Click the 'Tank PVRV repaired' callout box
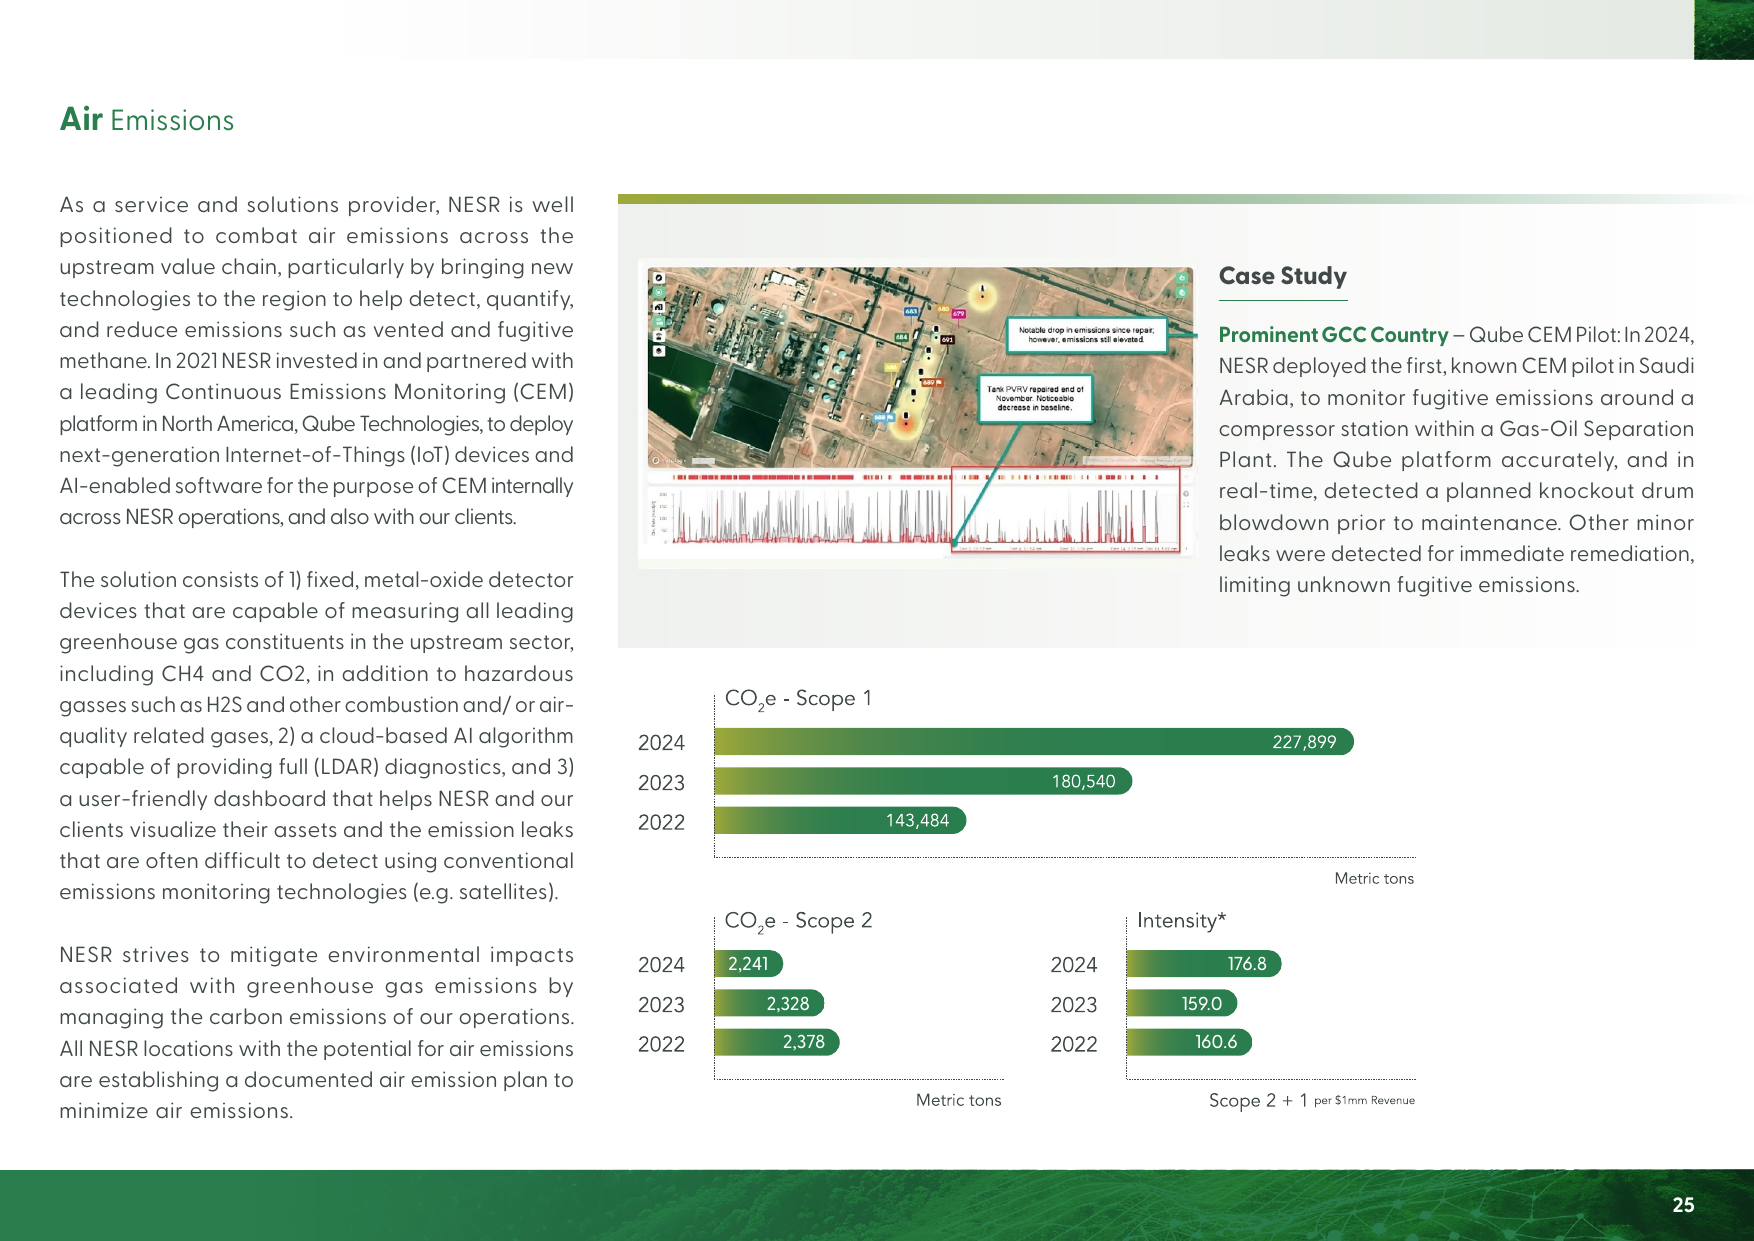This screenshot has width=1754, height=1241. pos(1035,398)
